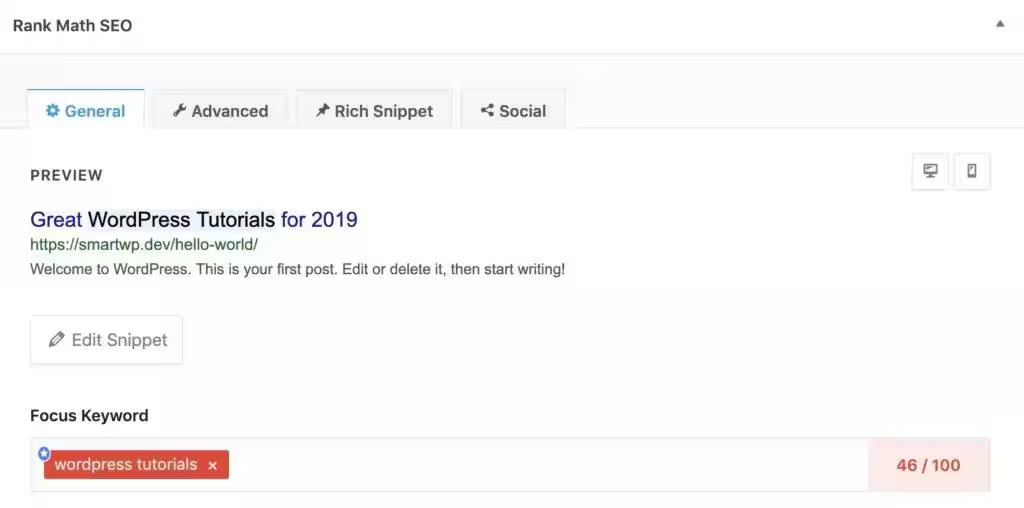1024x508 pixels.
Task: Click the blue star primary keyword badge
Action: click(44, 453)
